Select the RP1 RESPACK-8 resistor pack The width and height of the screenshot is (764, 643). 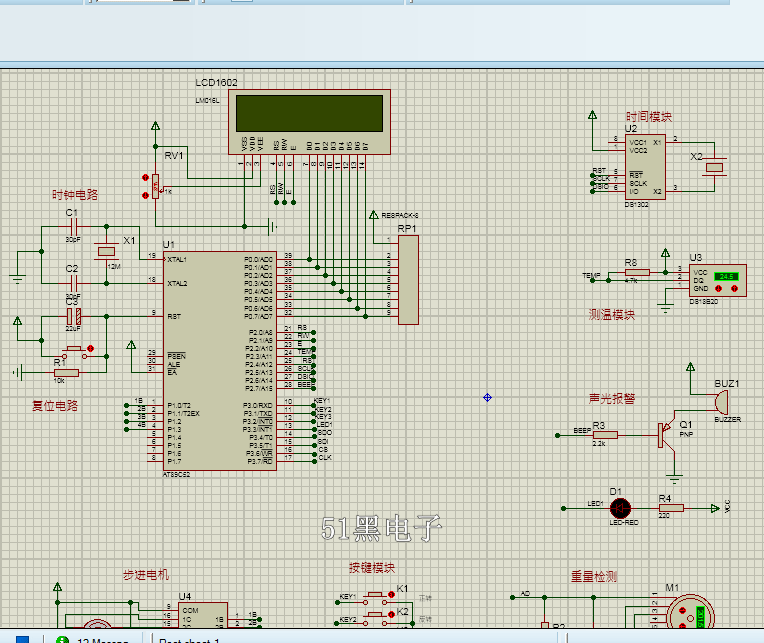click(x=408, y=280)
